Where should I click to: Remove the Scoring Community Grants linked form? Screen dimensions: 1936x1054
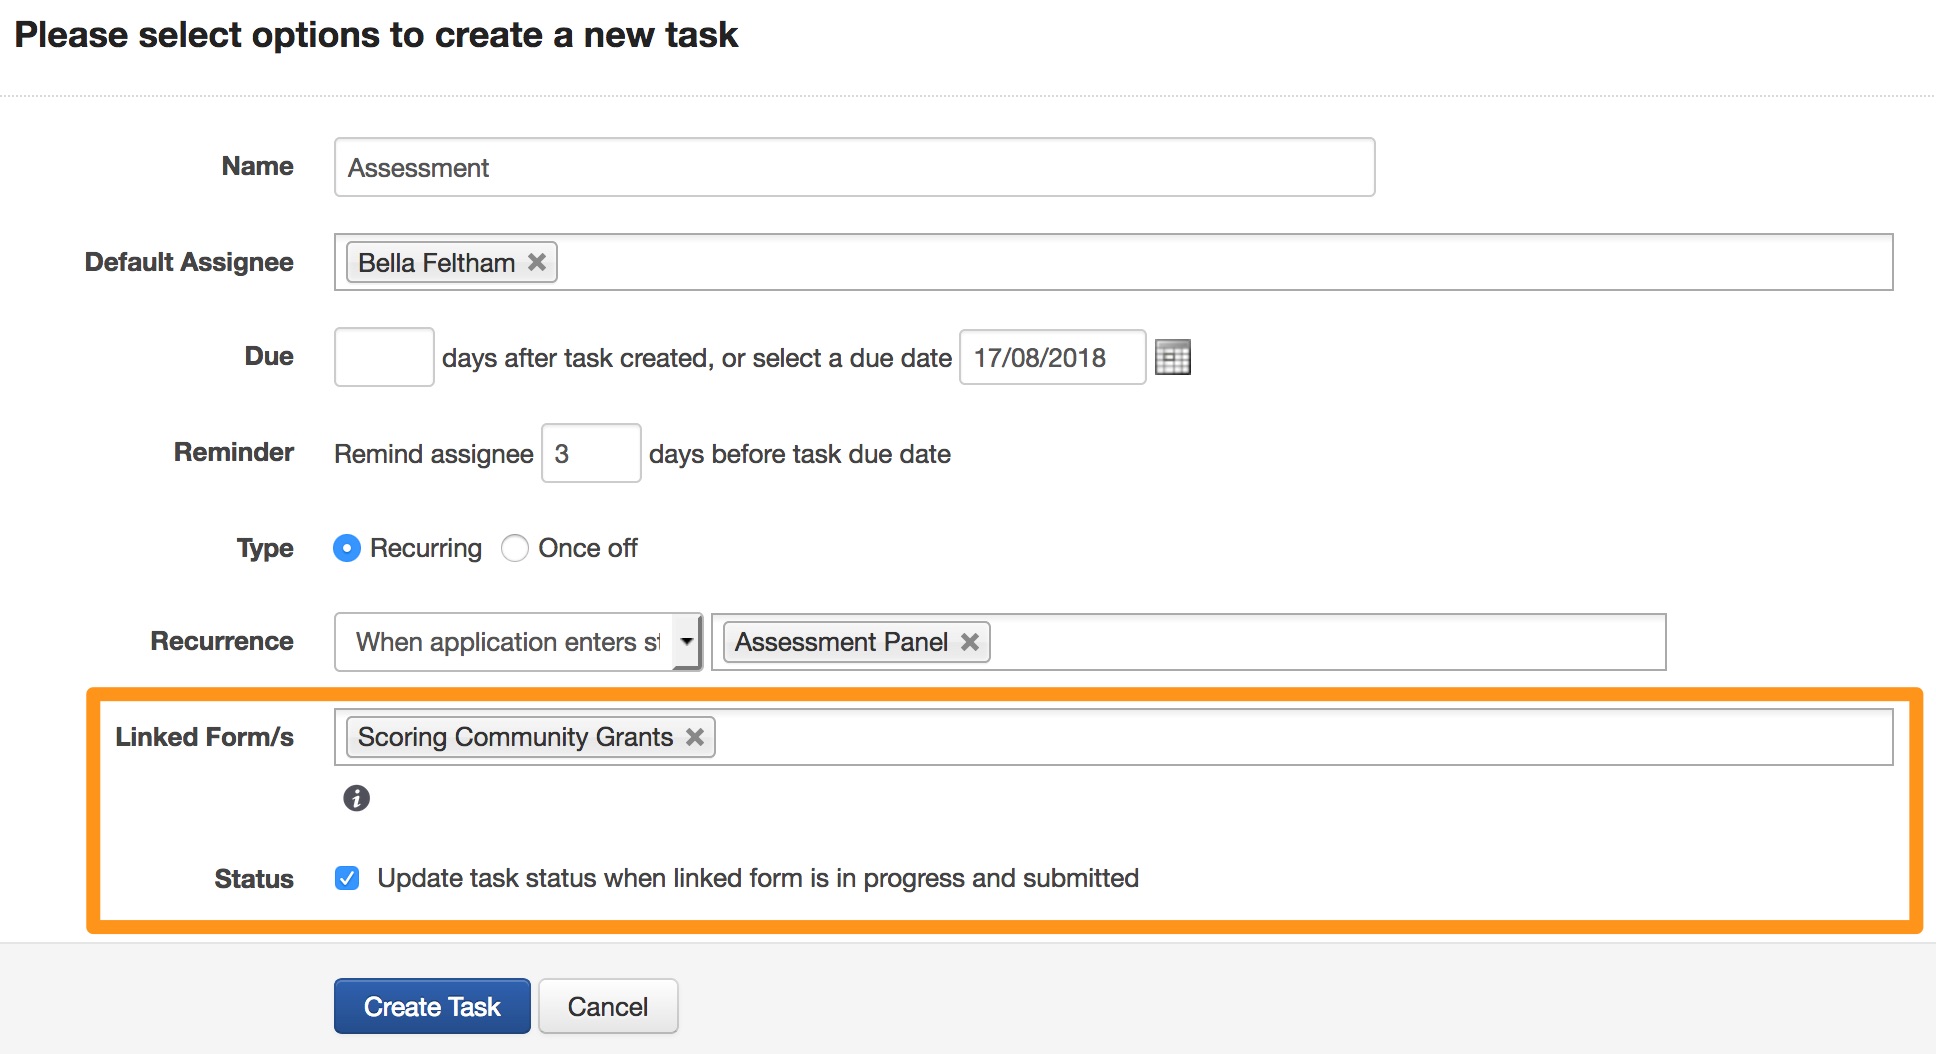click(695, 737)
